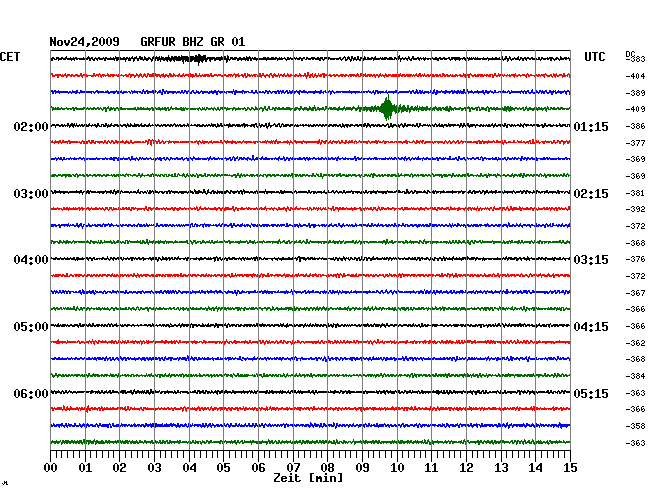Screen dimensions: 650x494
Task: Select the DC offset value -362
Action: point(635,343)
